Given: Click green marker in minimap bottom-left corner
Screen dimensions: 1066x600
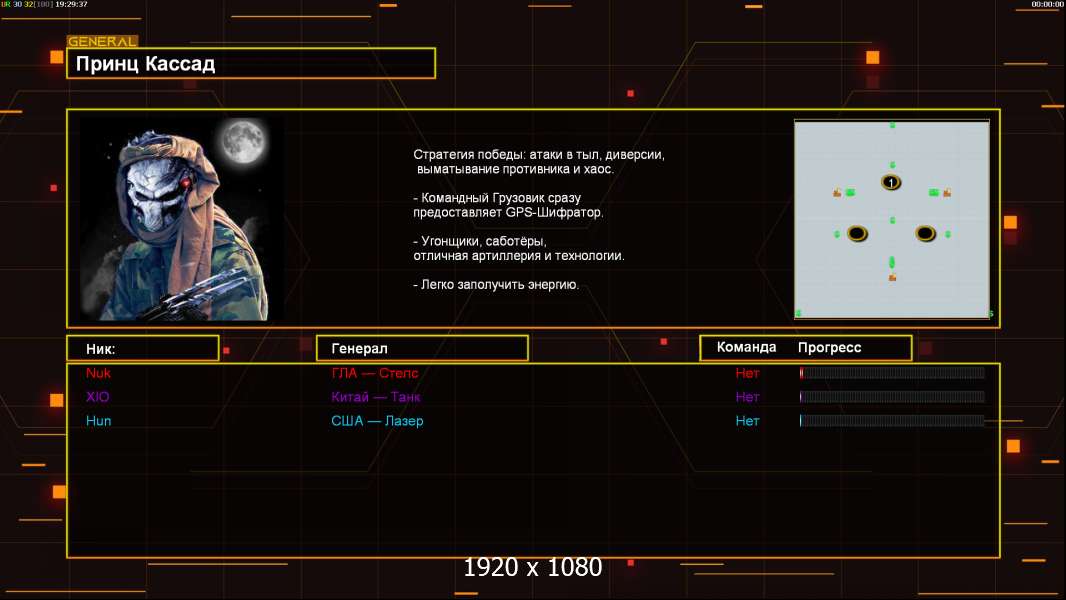Looking at the screenshot, I should click(x=799, y=313).
